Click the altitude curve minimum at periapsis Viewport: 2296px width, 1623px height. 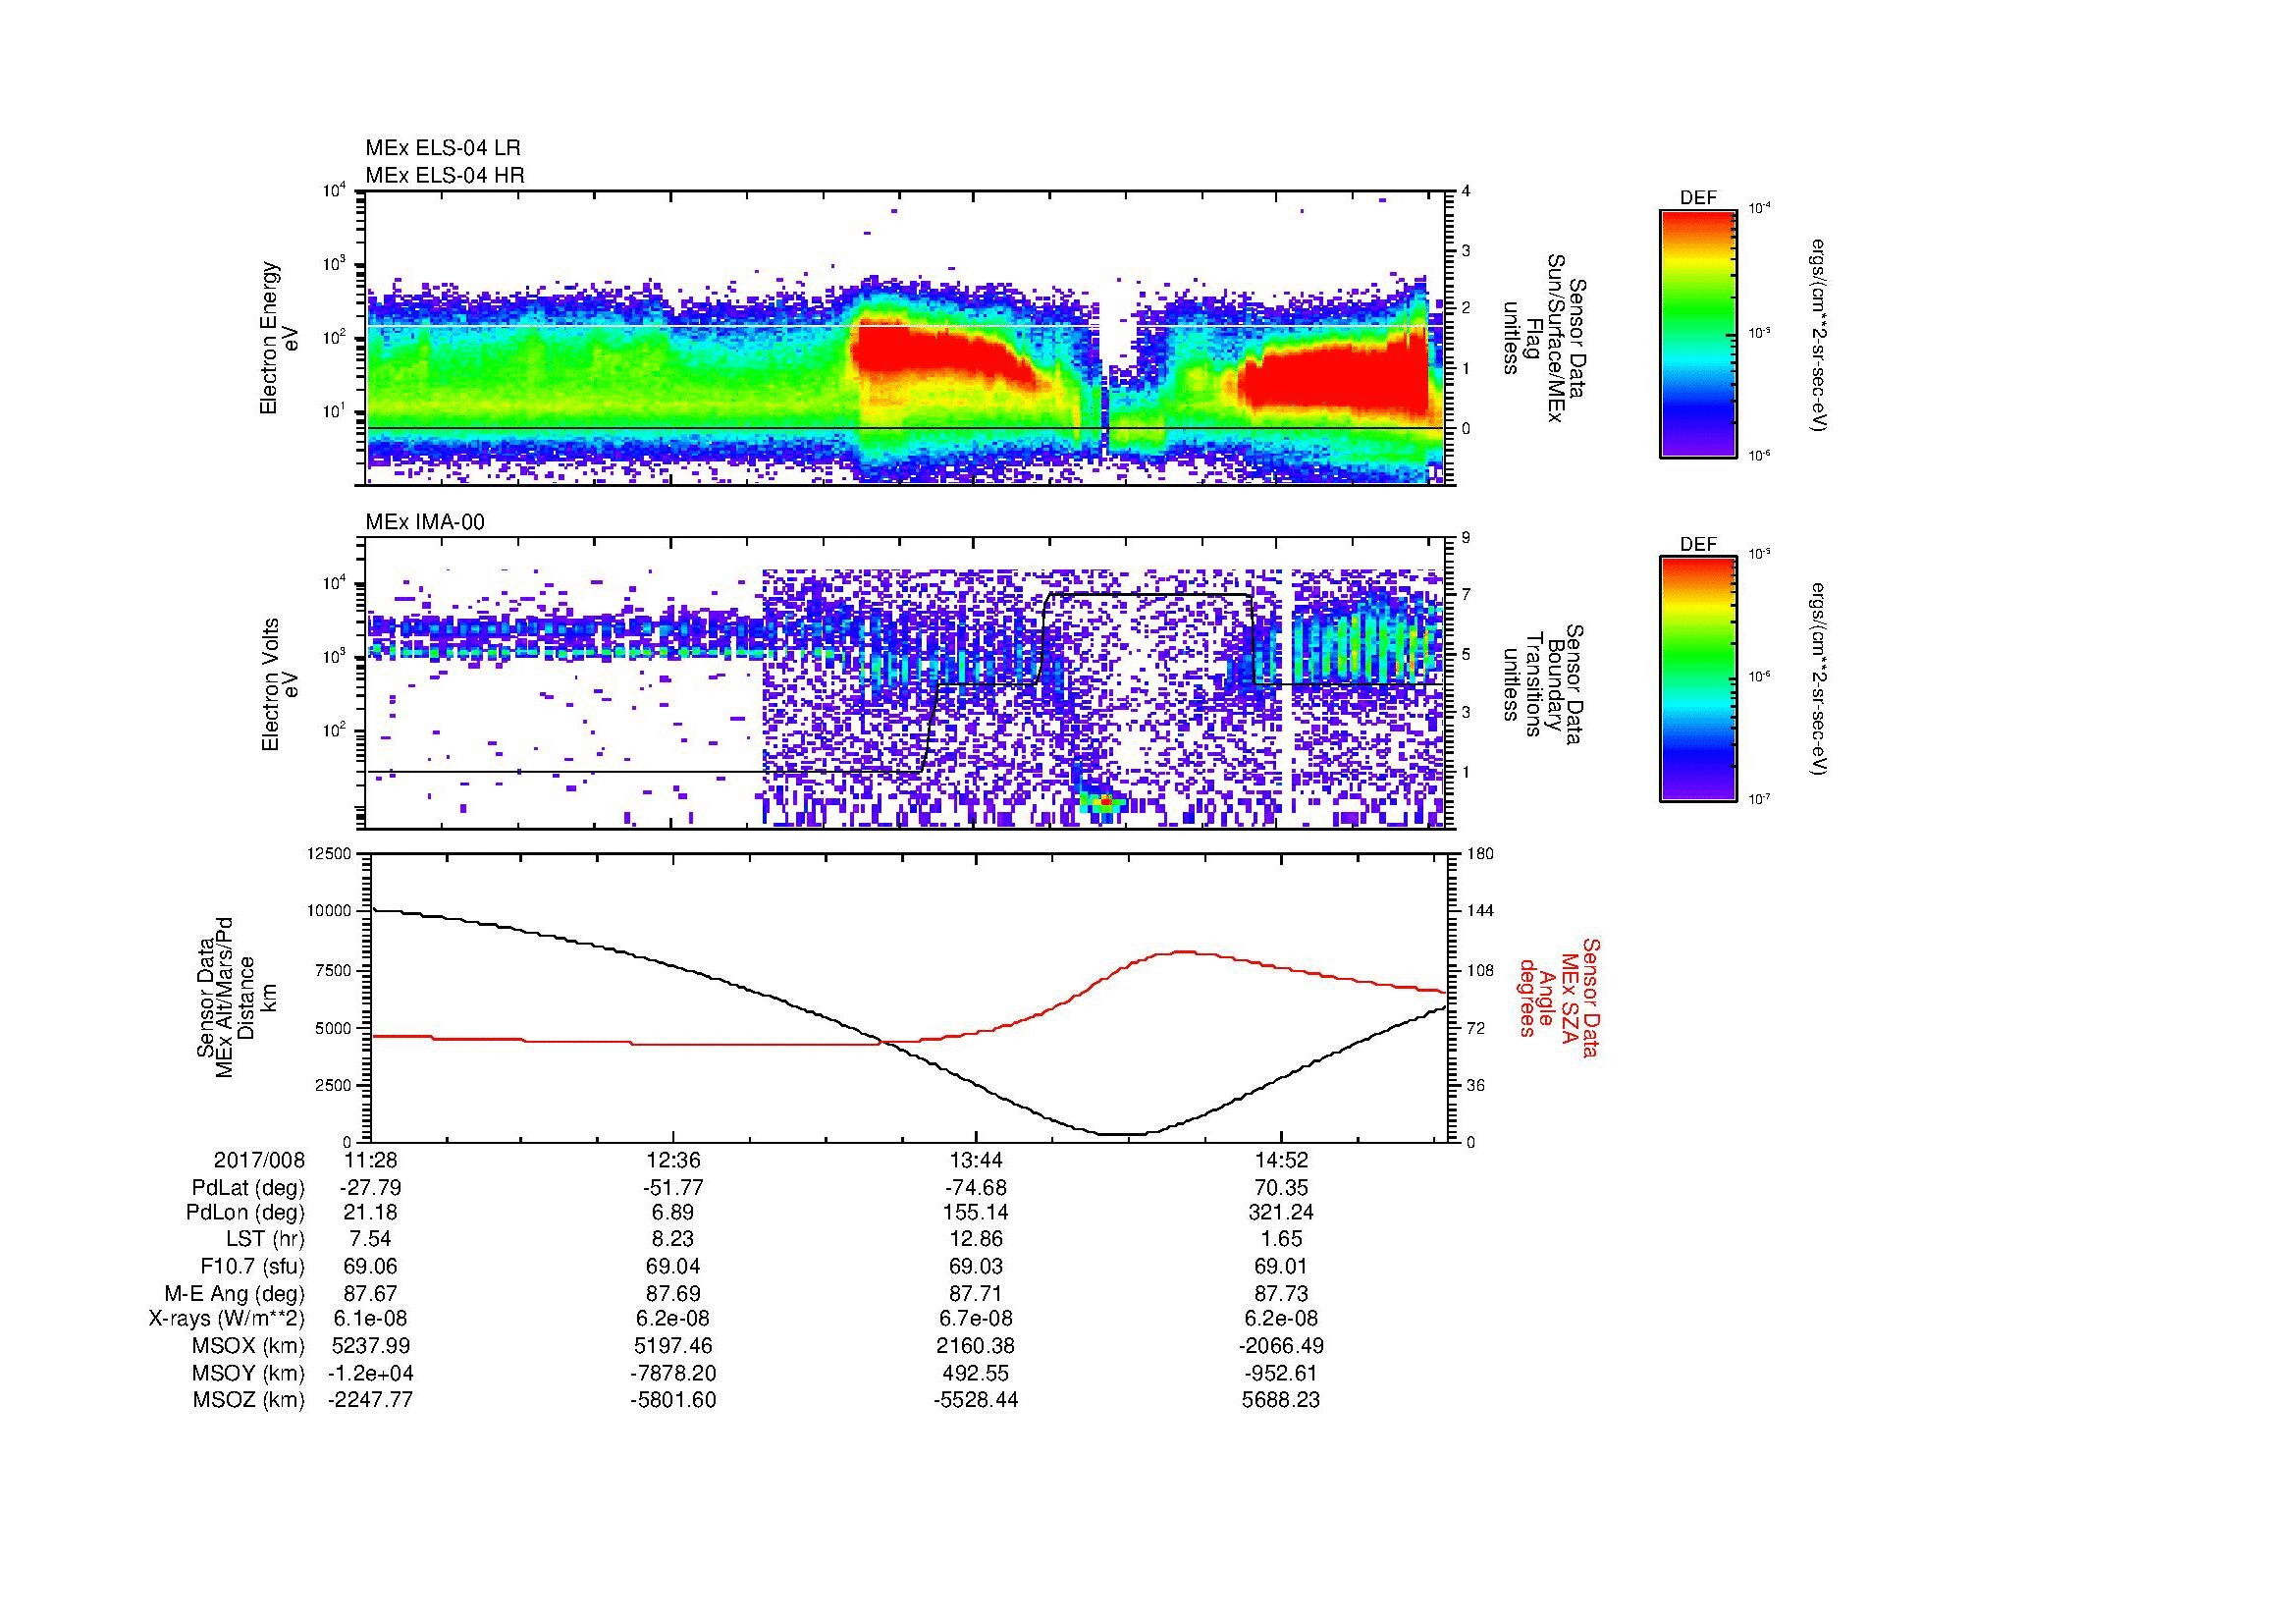click(1122, 1134)
